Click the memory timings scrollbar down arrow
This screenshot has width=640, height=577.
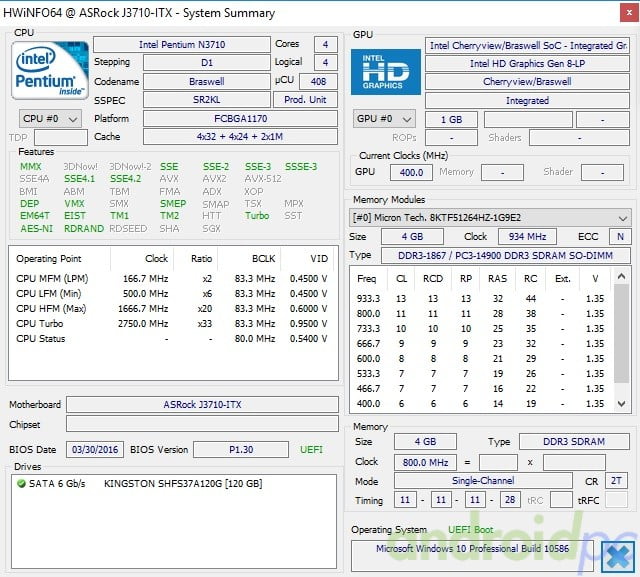pos(621,404)
